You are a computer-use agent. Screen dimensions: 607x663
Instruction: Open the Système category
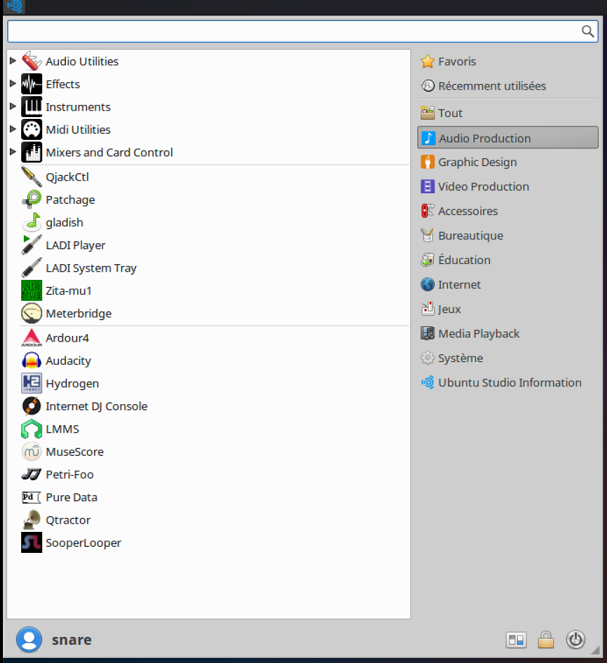(508, 358)
